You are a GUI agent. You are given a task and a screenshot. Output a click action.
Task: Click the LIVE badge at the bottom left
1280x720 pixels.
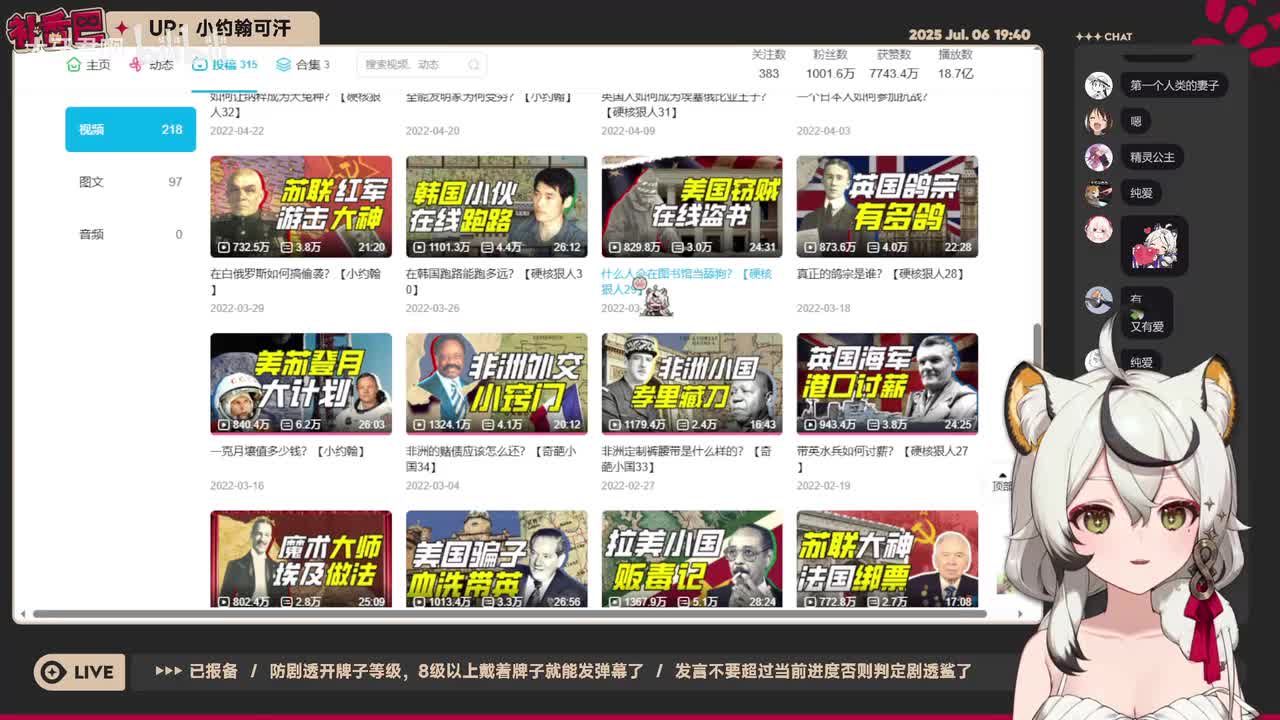point(80,672)
